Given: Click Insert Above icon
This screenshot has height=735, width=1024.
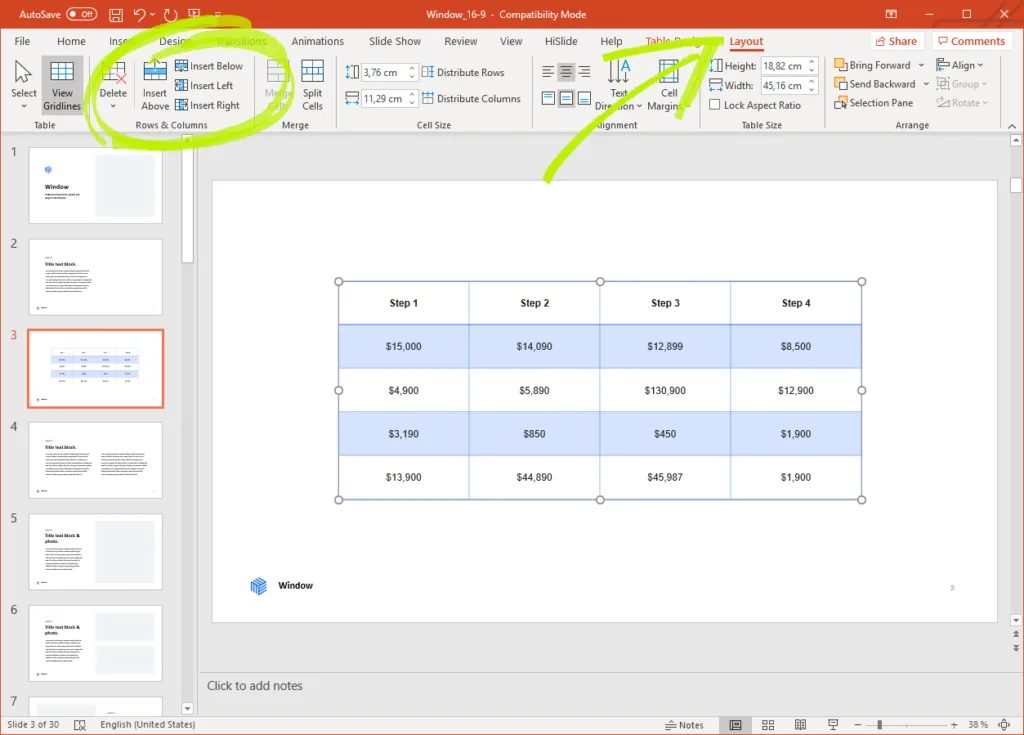Looking at the screenshot, I should [x=155, y=86].
